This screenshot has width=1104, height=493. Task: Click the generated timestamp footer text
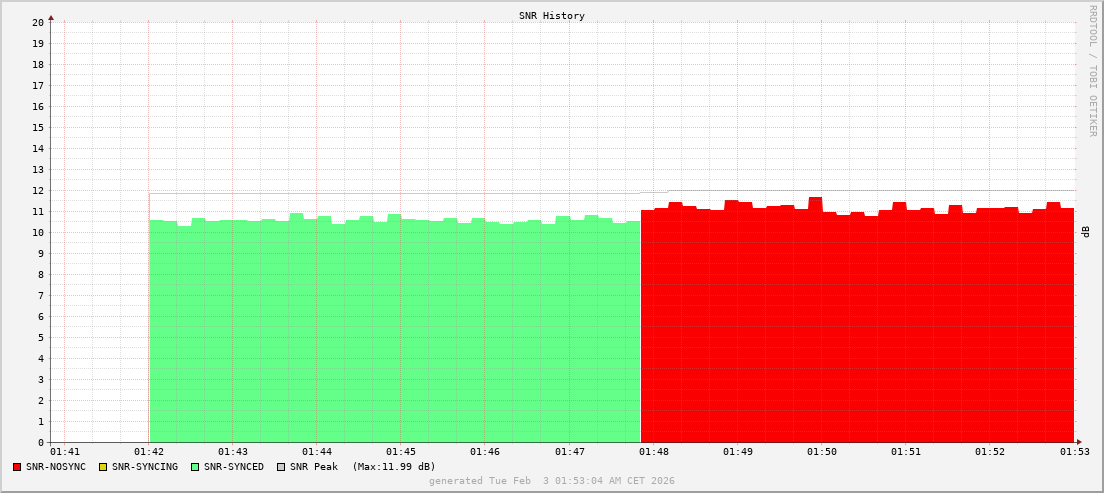click(x=551, y=481)
